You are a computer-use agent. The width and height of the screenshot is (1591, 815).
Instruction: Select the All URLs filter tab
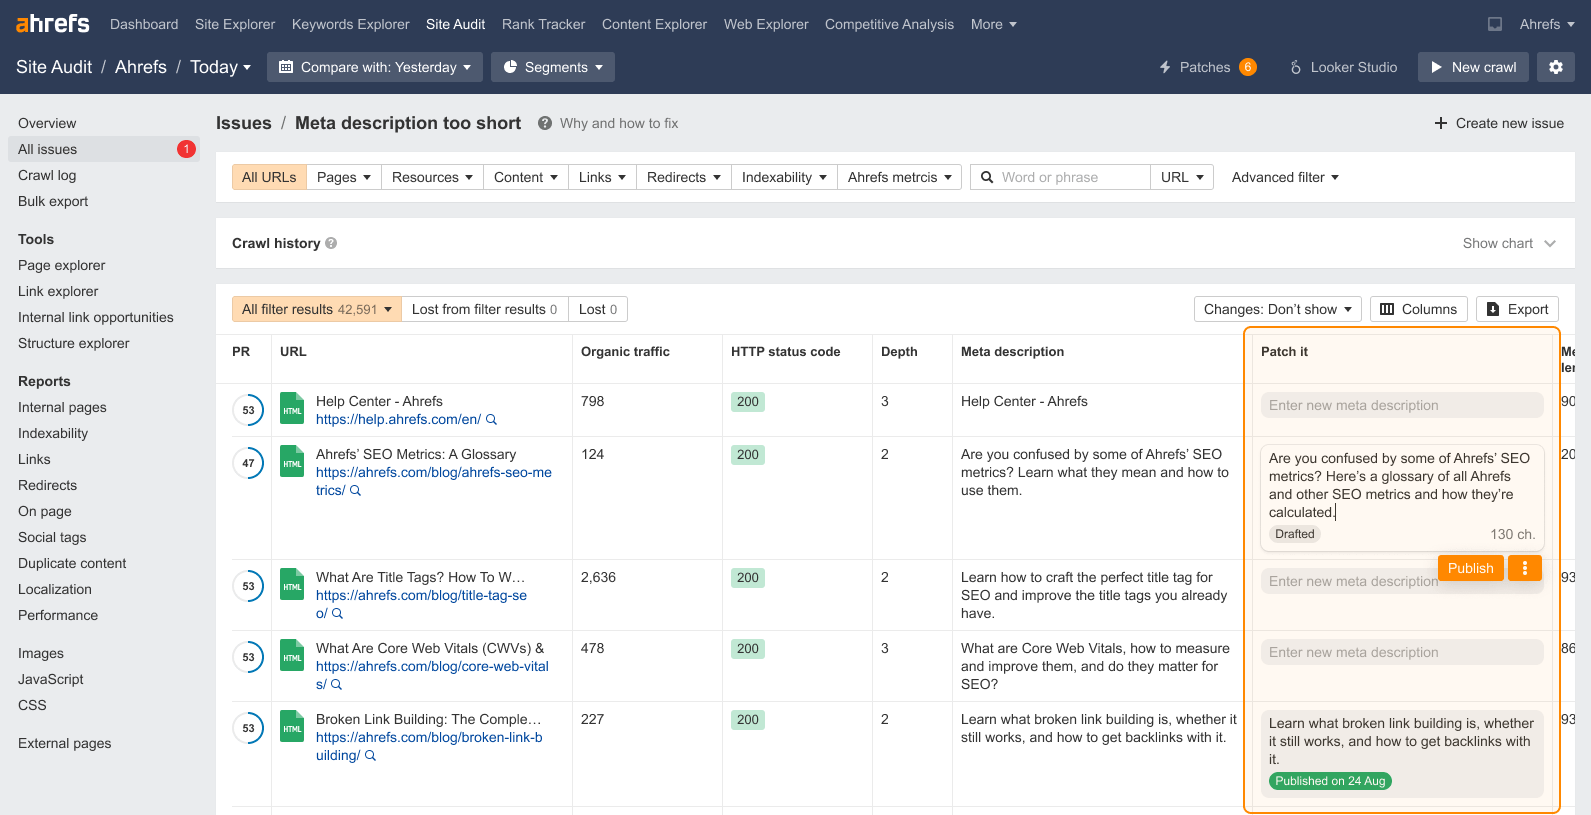(269, 177)
